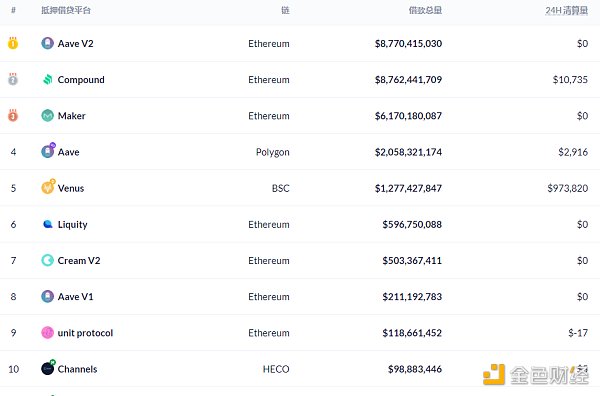
Task: Sort by the 24H清算量 column header
Action: [x=567, y=10]
